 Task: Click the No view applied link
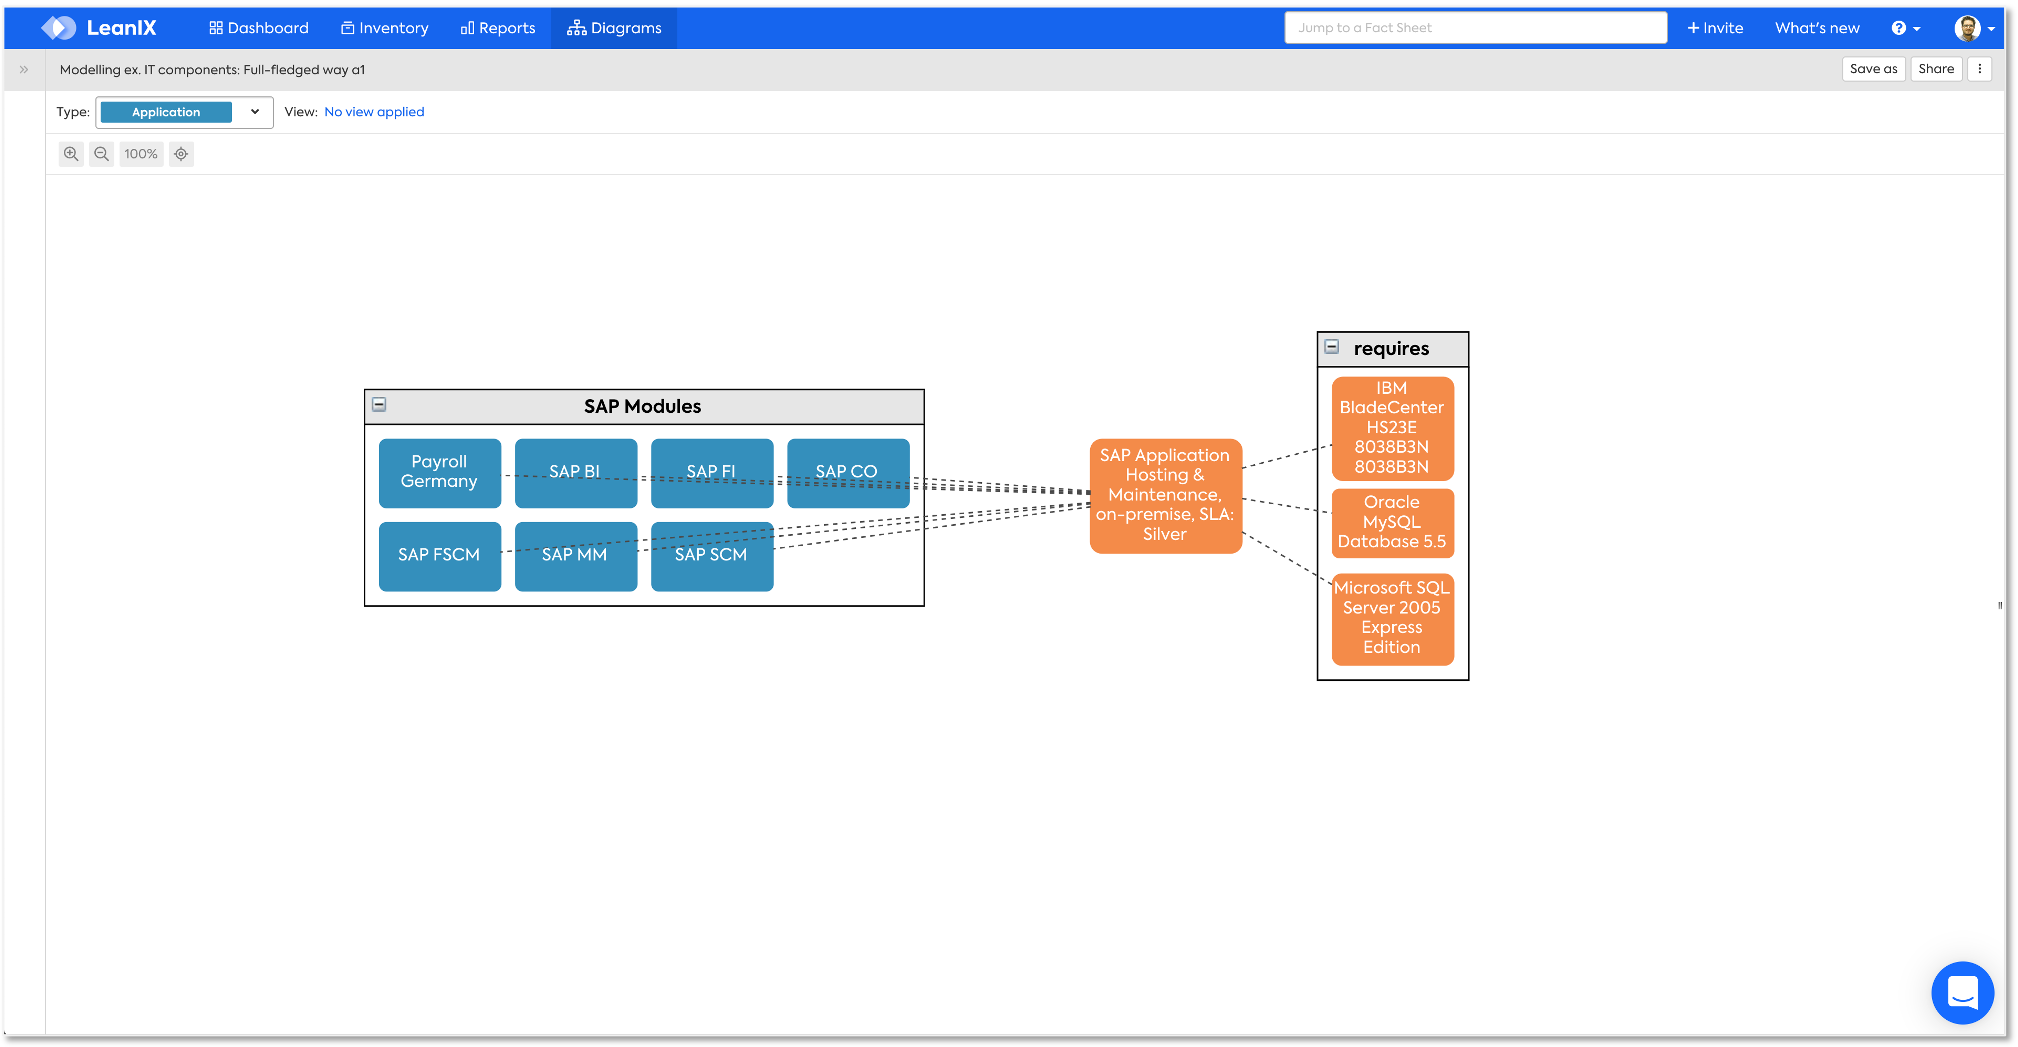tap(374, 112)
